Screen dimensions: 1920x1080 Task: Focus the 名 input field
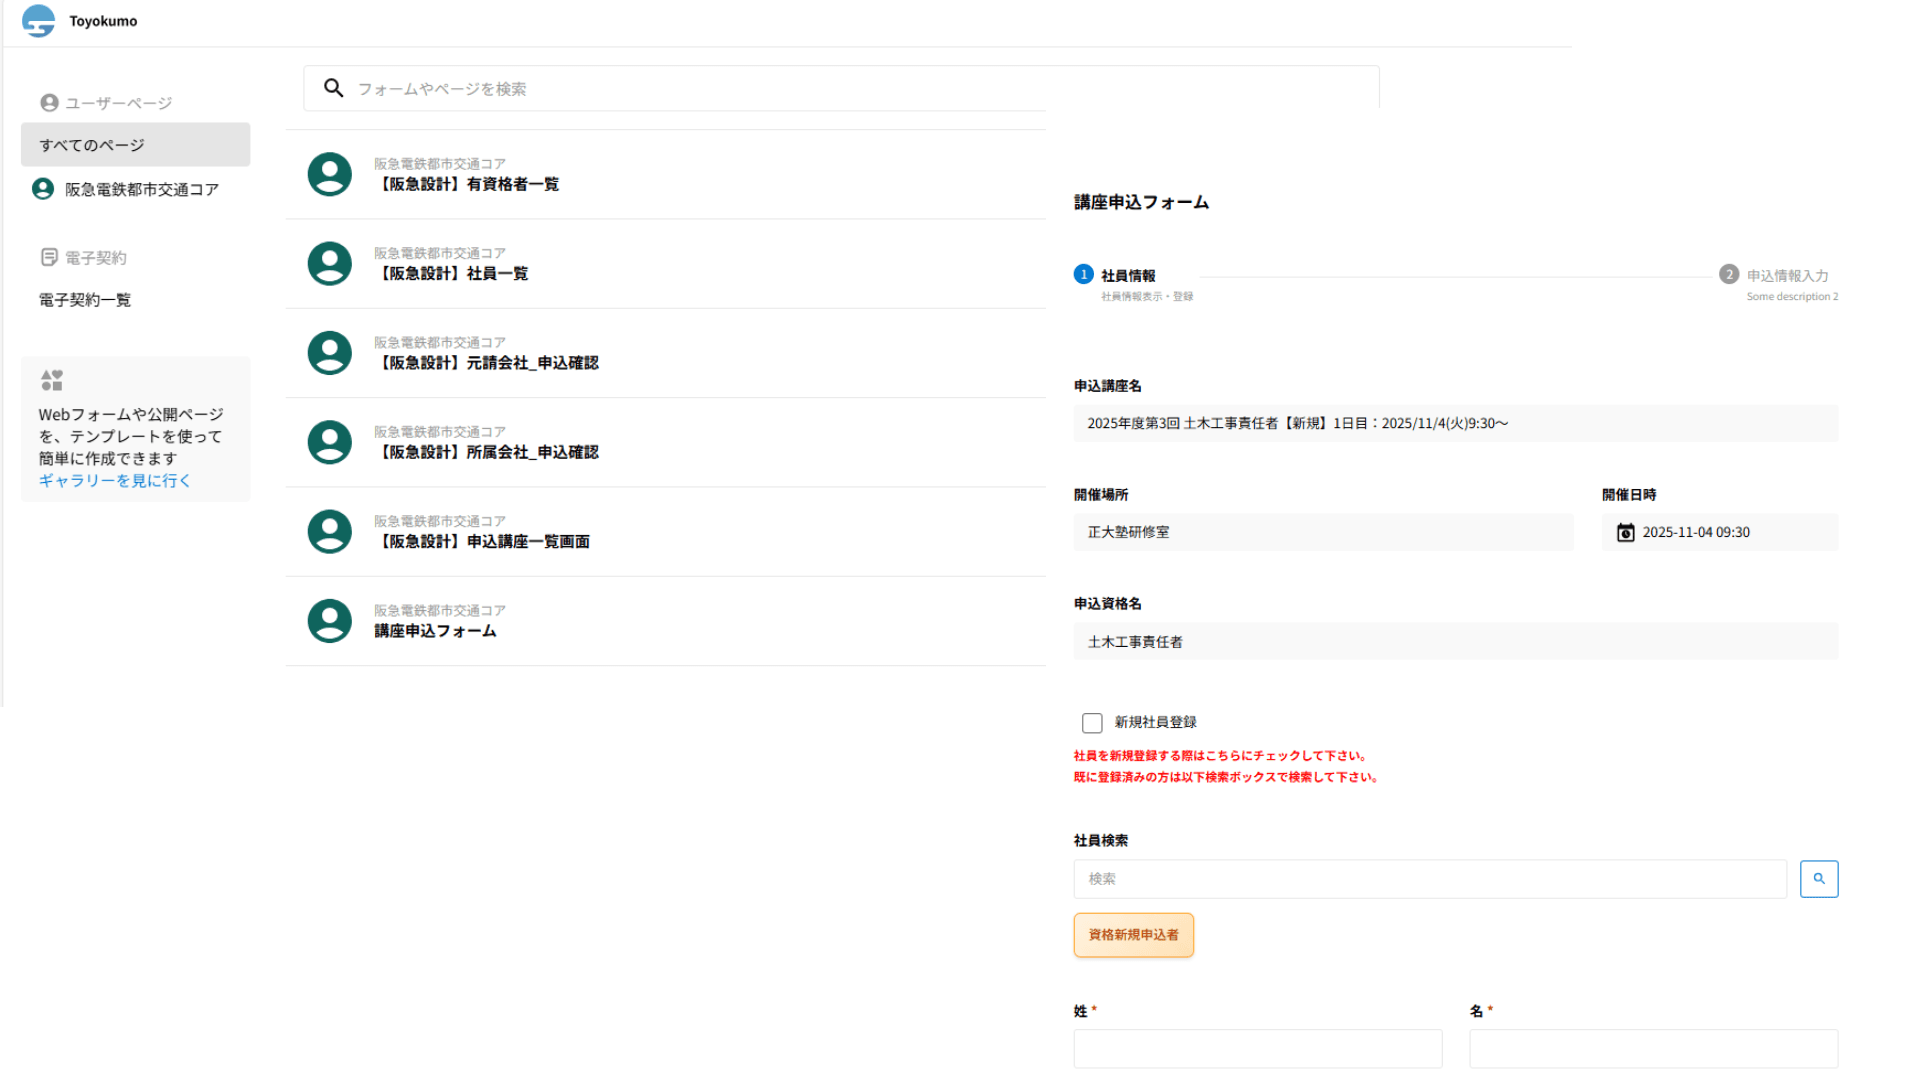[1654, 1049]
